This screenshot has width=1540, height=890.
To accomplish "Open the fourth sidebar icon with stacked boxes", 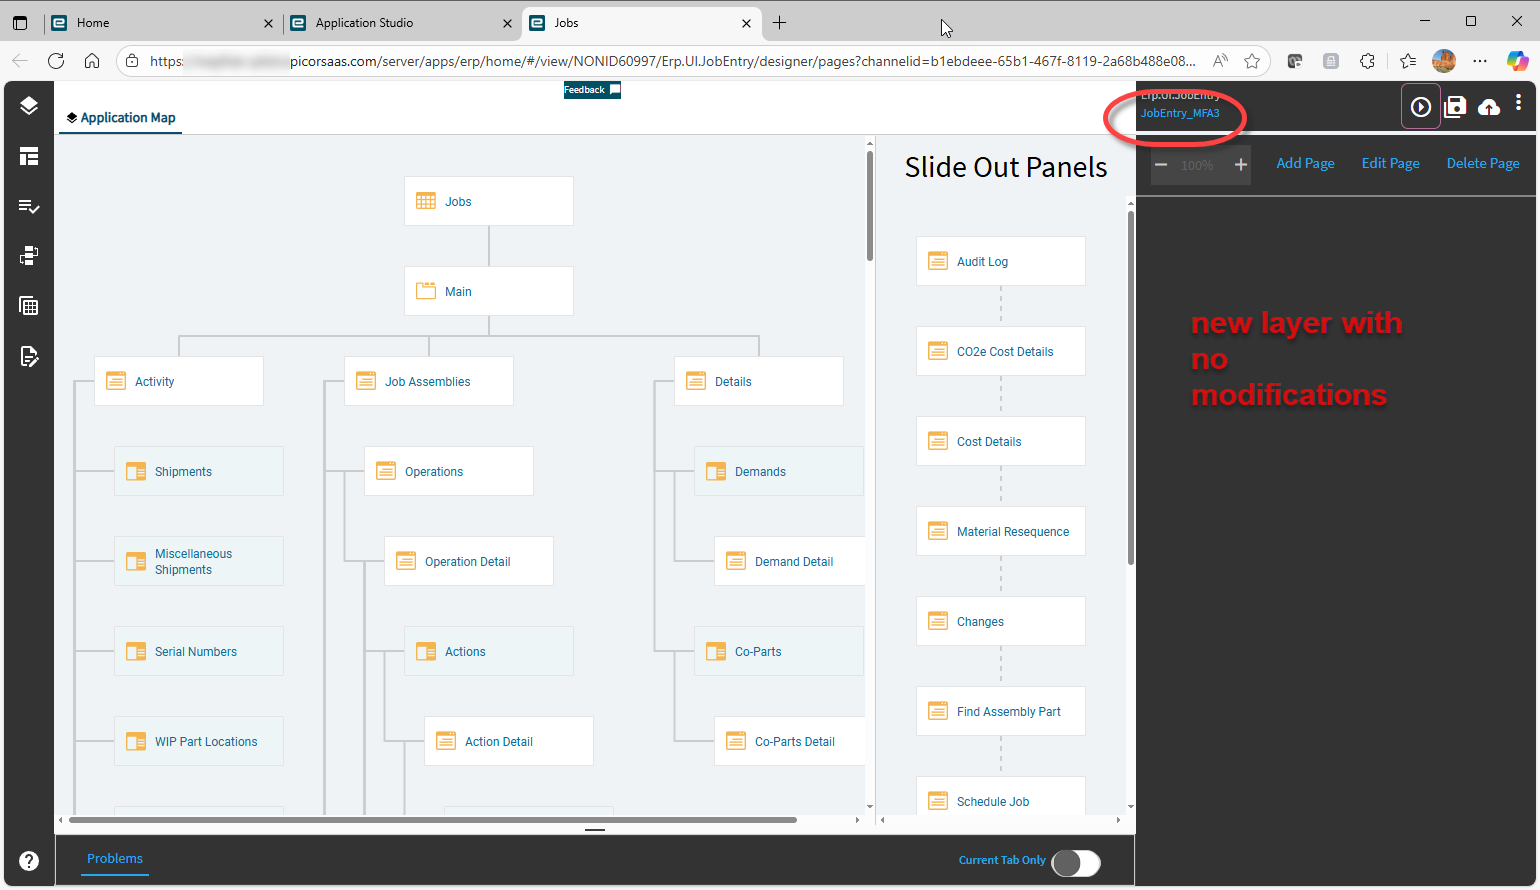I will [29, 256].
